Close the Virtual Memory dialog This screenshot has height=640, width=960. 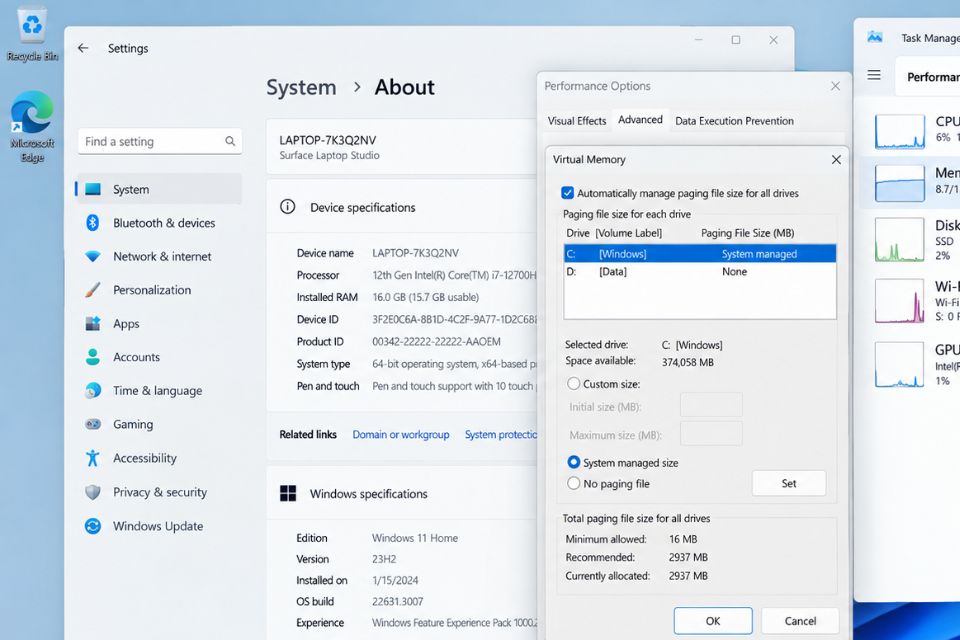836,159
